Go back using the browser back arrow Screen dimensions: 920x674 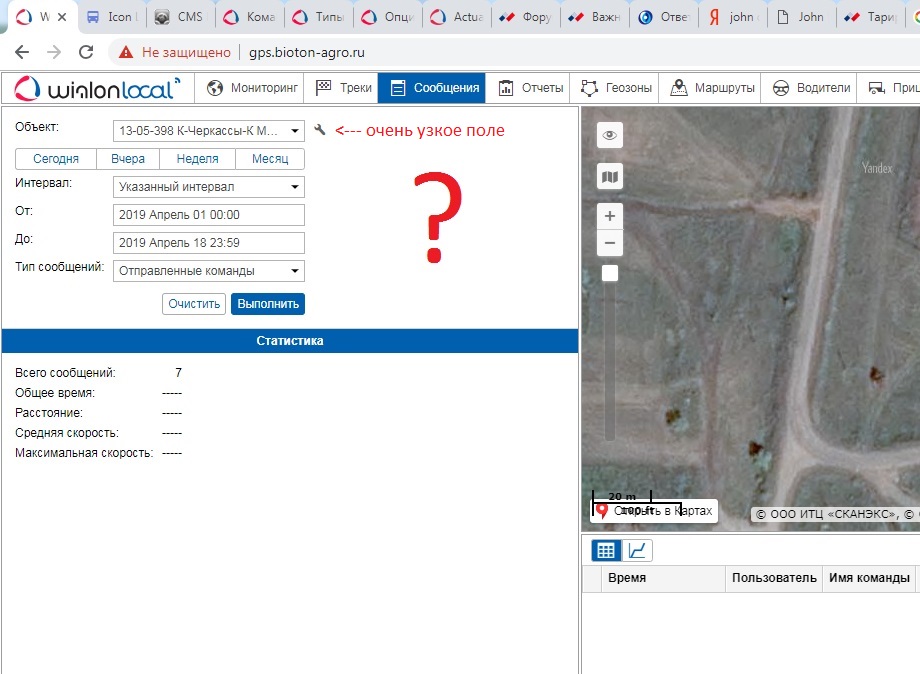pos(22,52)
